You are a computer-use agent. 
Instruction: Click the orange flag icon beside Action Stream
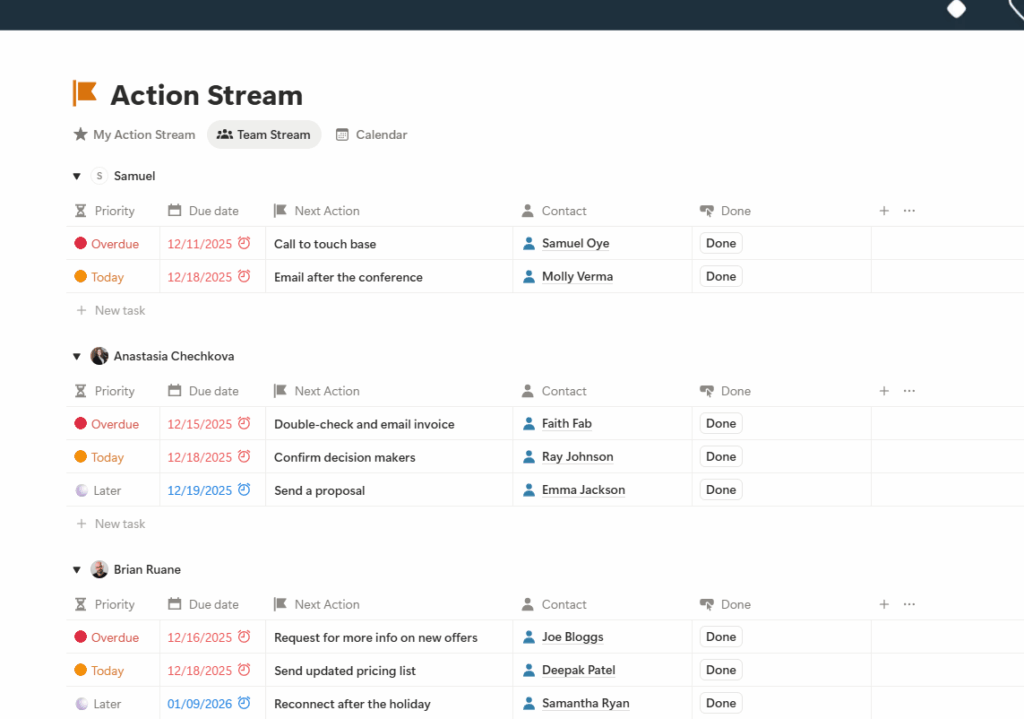[84, 93]
